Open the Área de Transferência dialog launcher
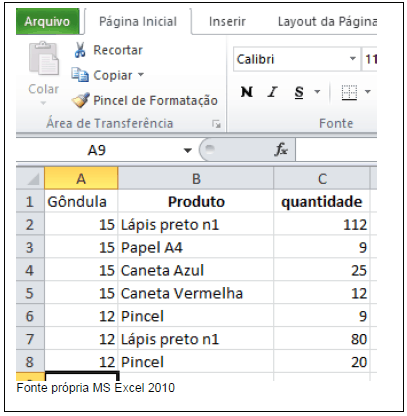Image resolution: width=407 pixels, height=416 pixels. tap(216, 124)
